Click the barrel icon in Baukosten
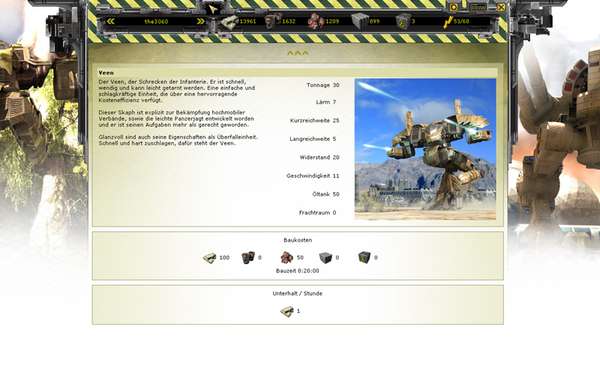Viewport: 600px width, 378px height. (248, 257)
